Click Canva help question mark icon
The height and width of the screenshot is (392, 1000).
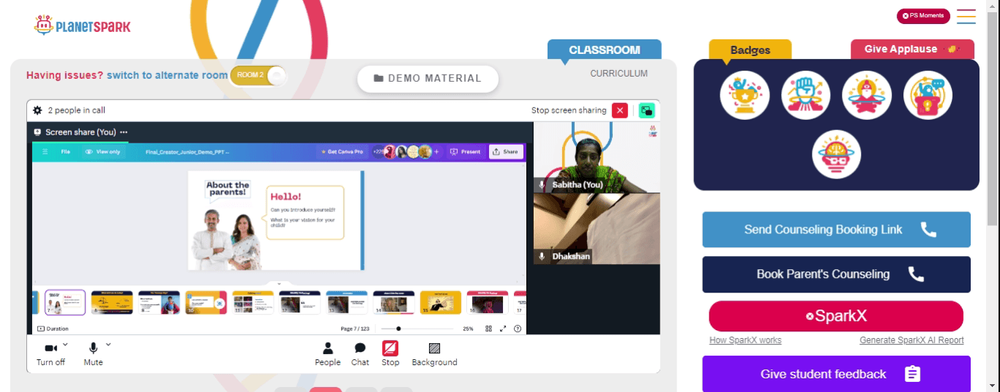click(x=517, y=329)
